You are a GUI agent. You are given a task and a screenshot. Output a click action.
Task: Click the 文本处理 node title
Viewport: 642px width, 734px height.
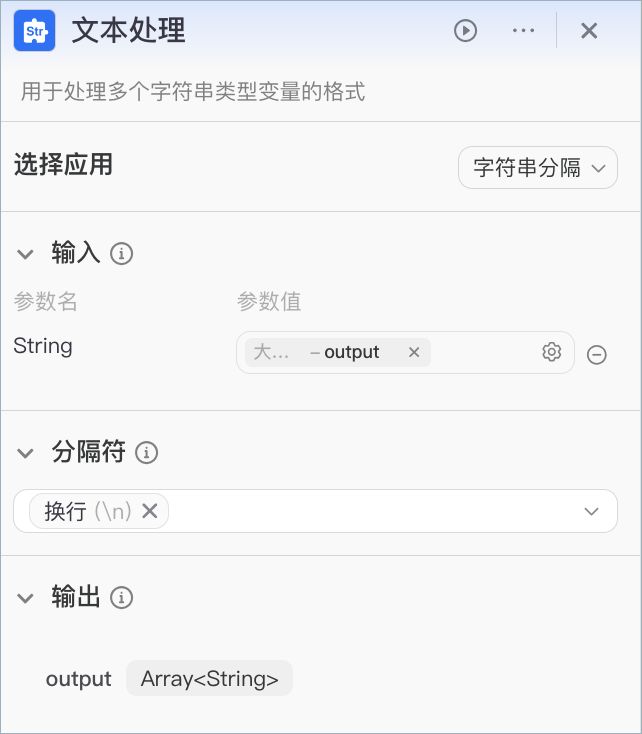pyautogui.click(x=129, y=31)
